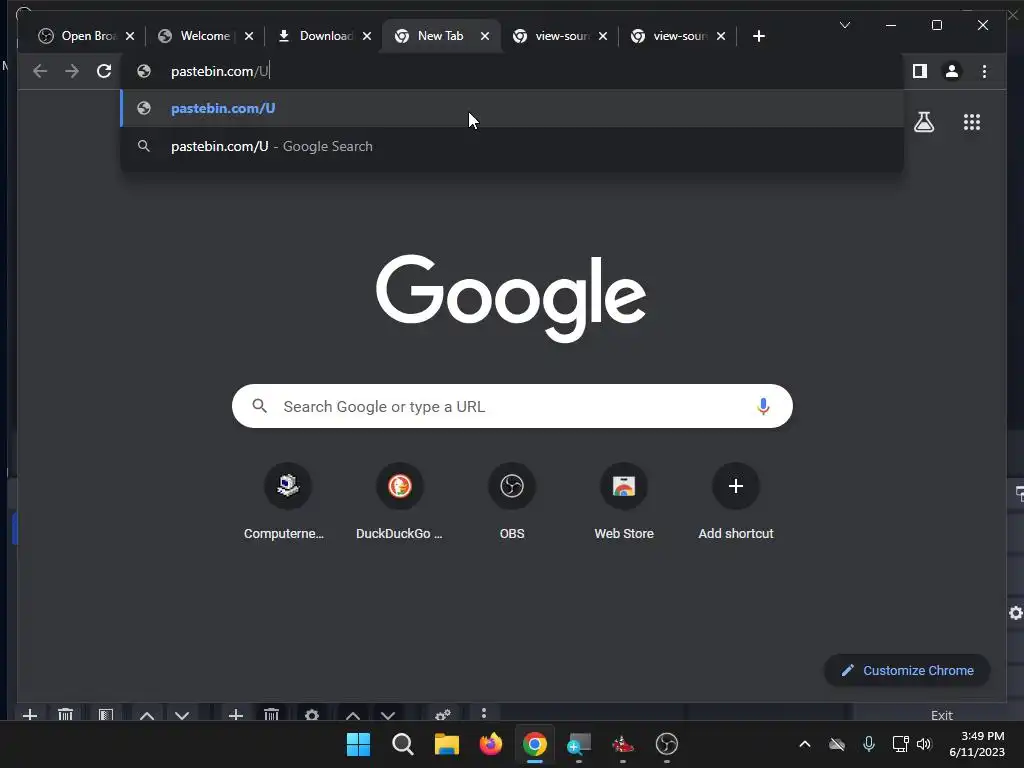
Task: Go back with the back arrow
Action: pyautogui.click(x=40, y=71)
